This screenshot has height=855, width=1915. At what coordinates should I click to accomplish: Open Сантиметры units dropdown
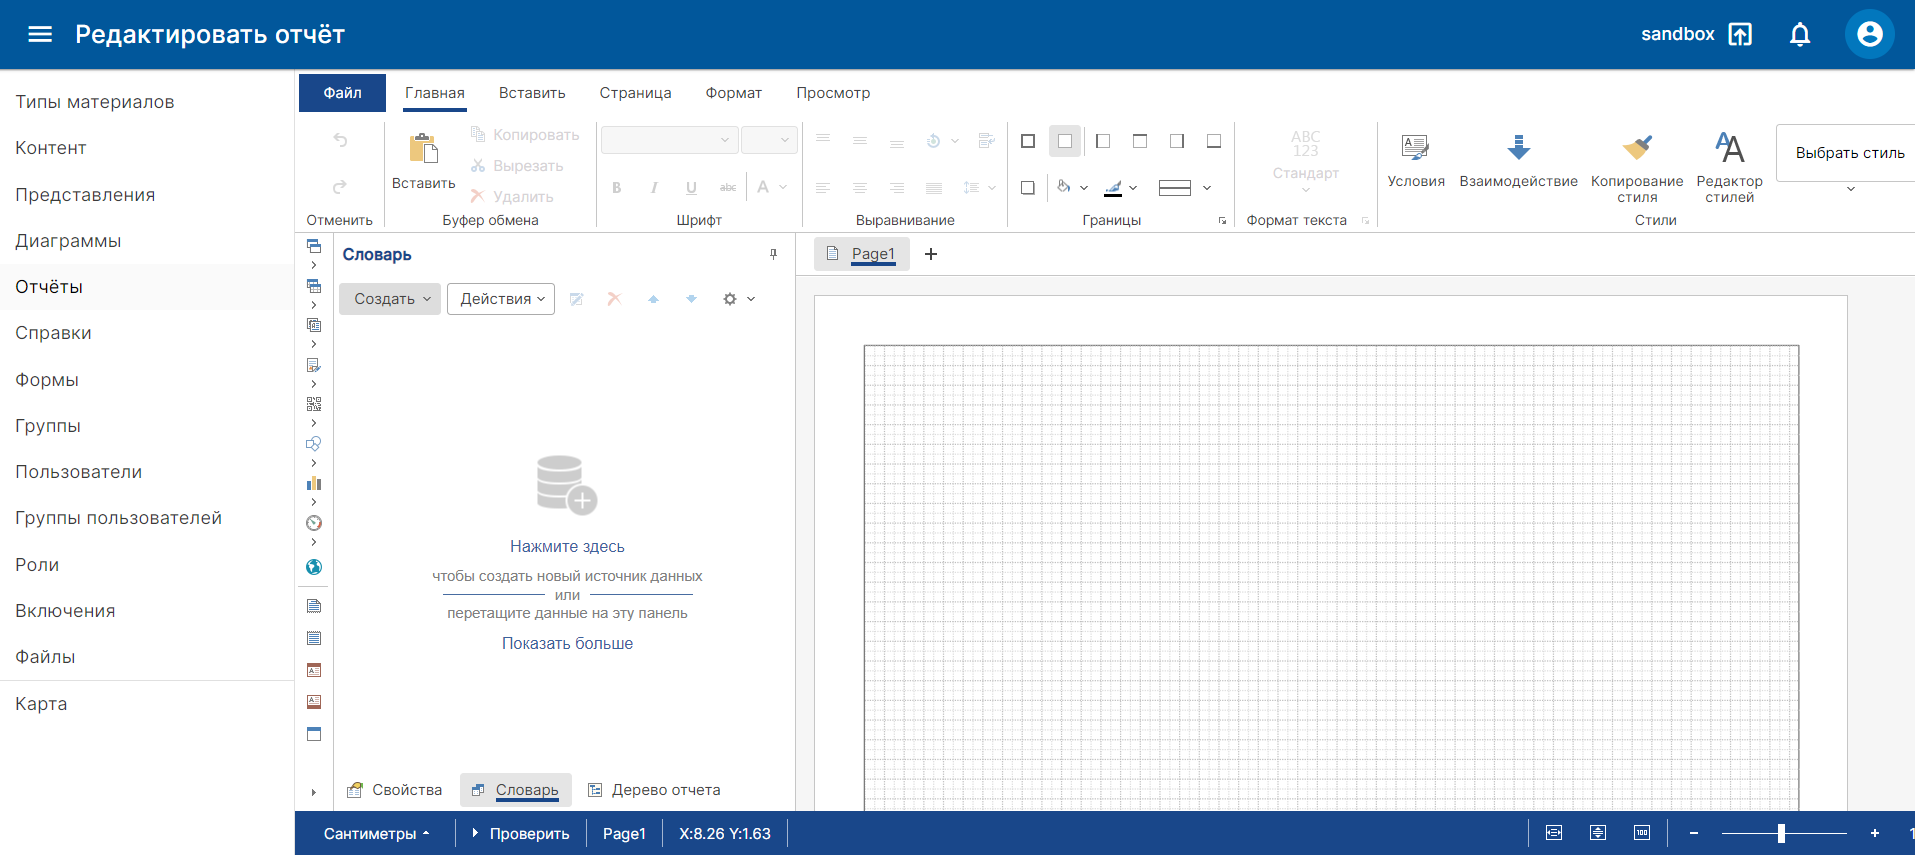tap(376, 833)
